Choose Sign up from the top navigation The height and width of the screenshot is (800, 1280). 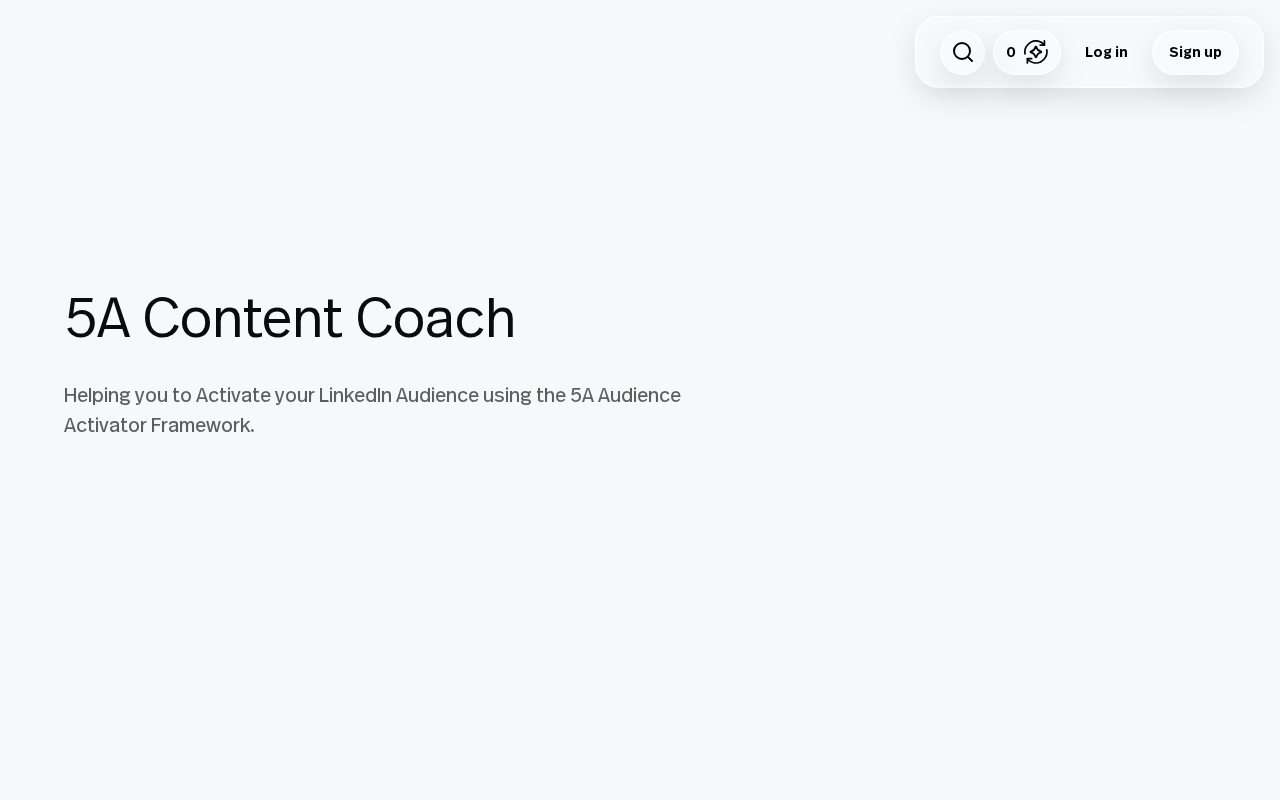[x=1195, y=52]
